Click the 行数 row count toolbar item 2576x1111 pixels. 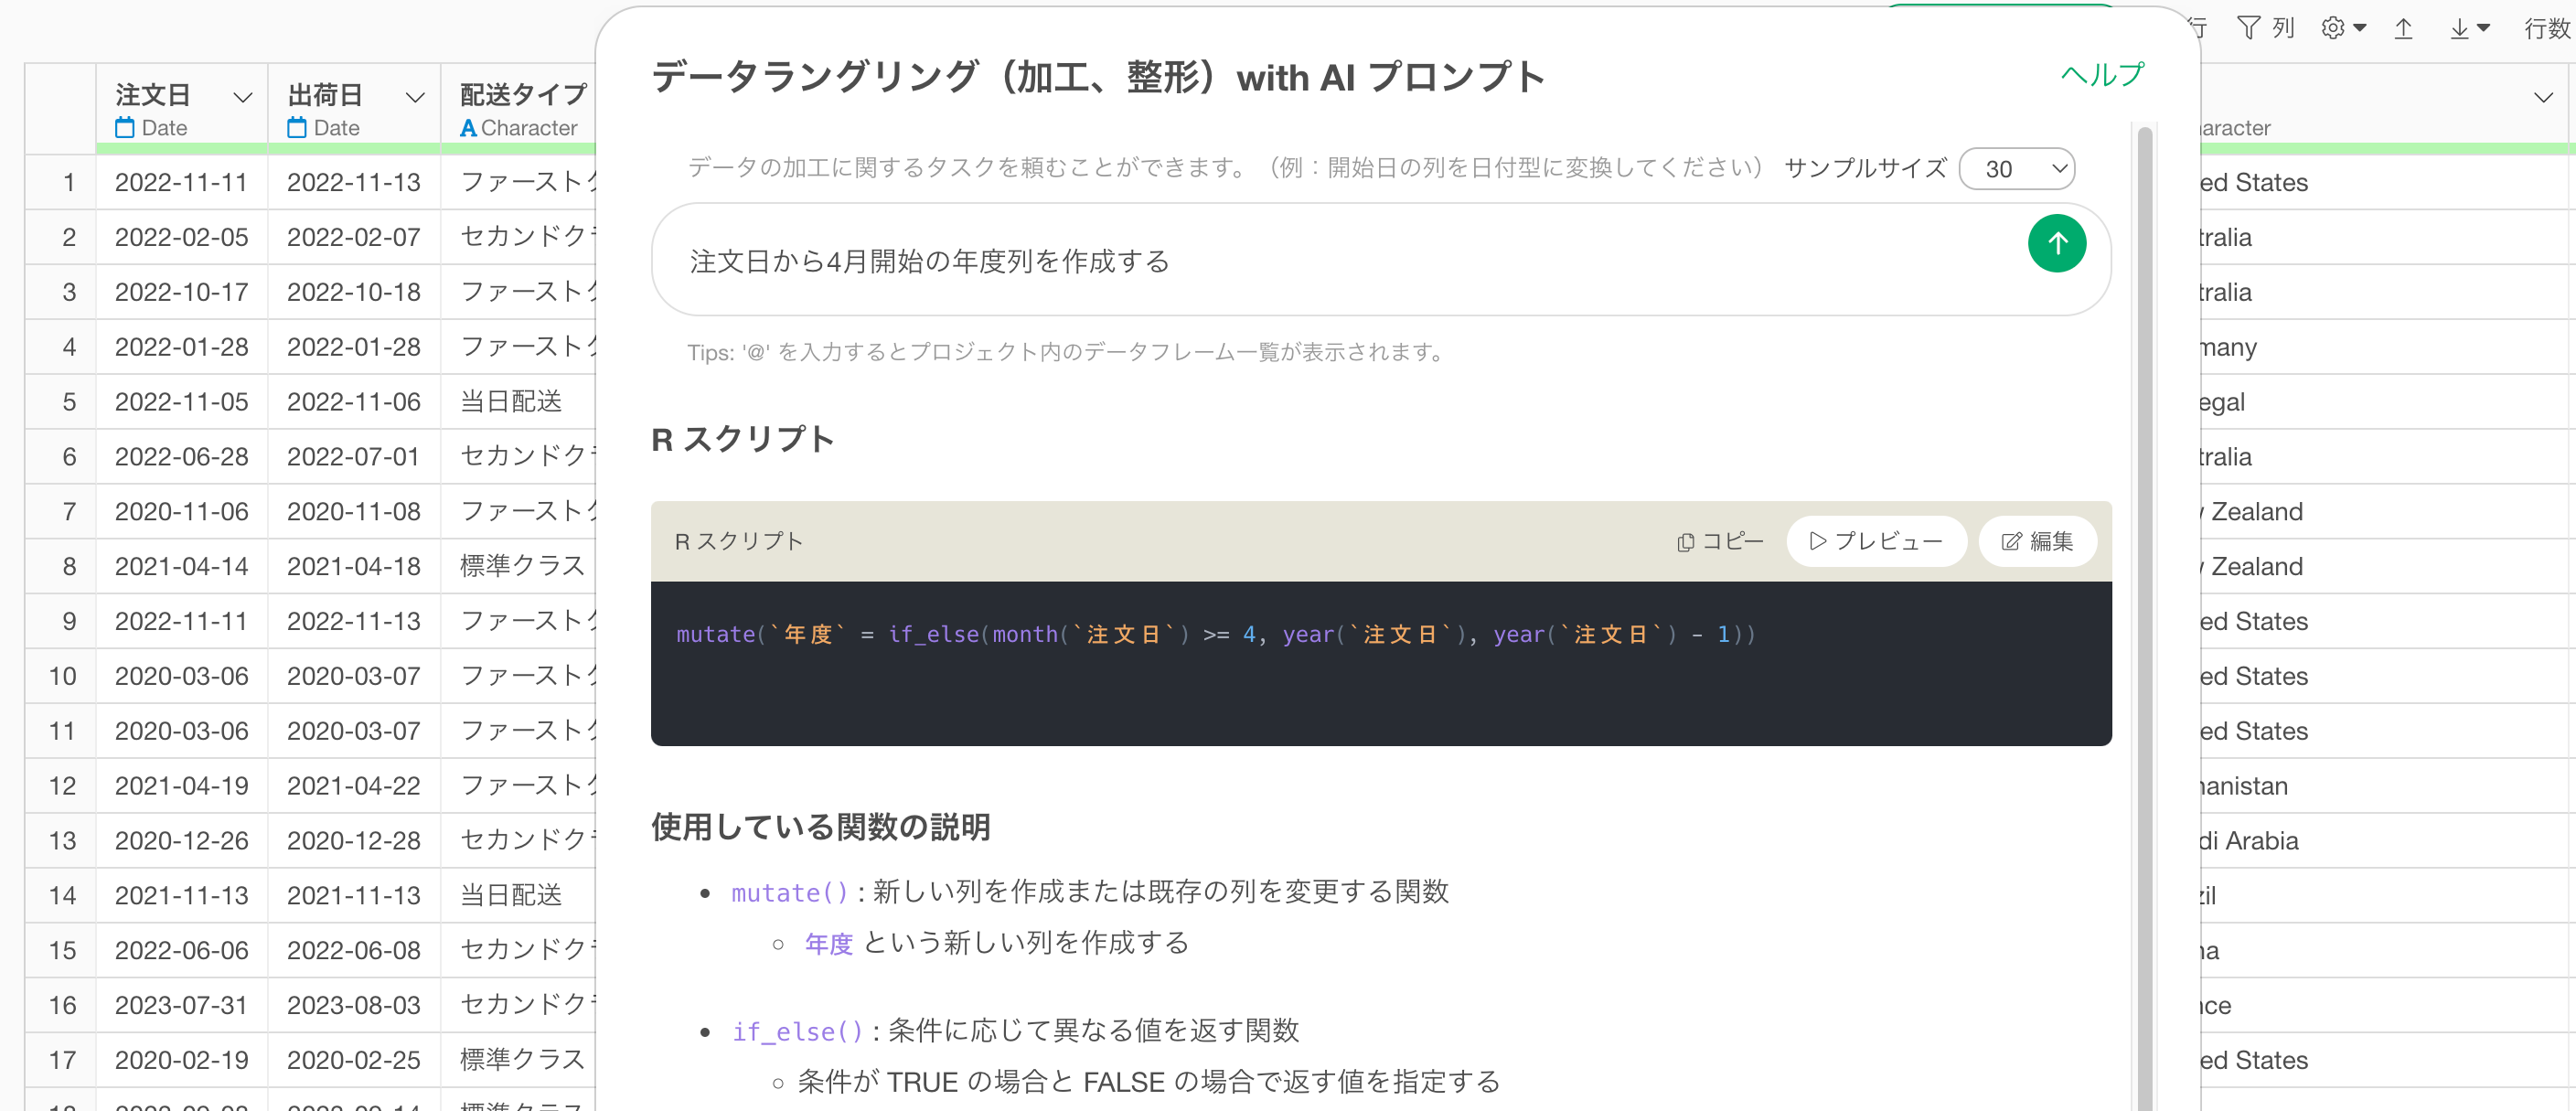tap(2546, 28)
